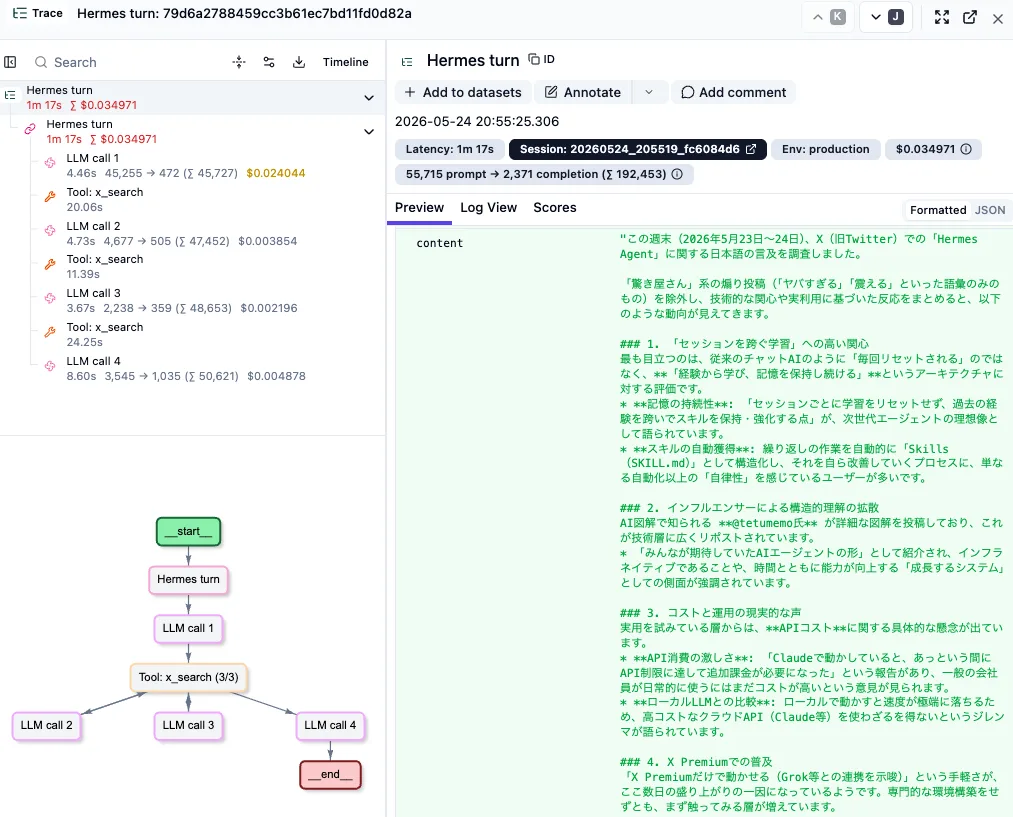
Task: Go to next trace with J arrow
Action: pos(886,17)
